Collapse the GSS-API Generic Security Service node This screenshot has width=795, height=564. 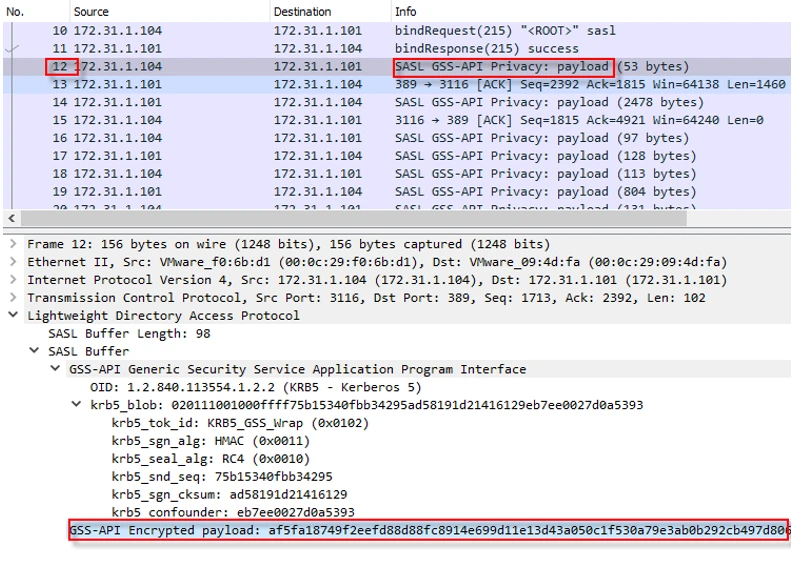pos(56,370)
